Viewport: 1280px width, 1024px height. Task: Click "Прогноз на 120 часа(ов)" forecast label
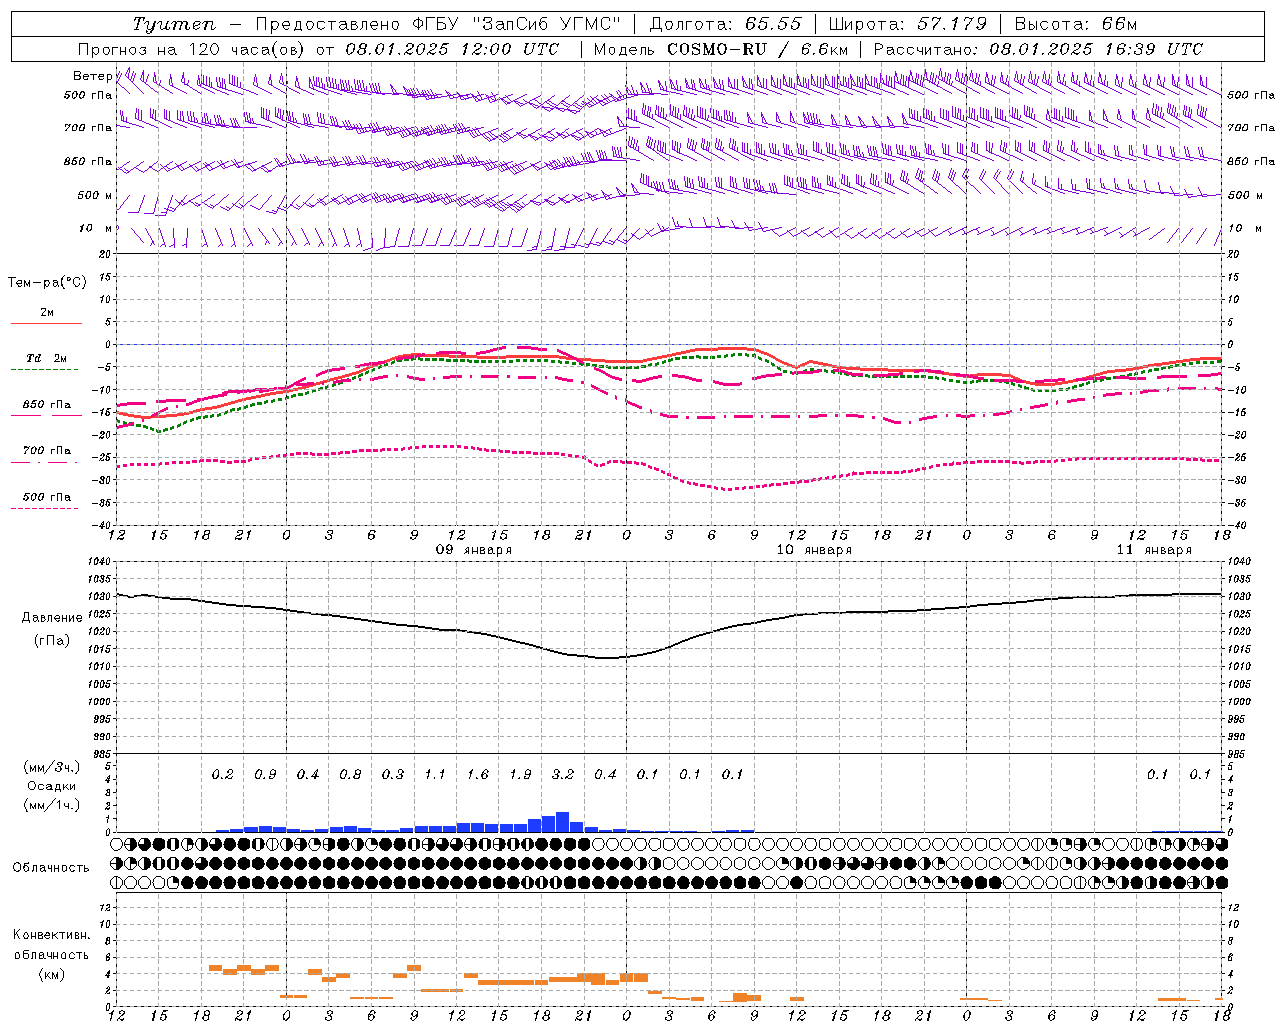192,49
